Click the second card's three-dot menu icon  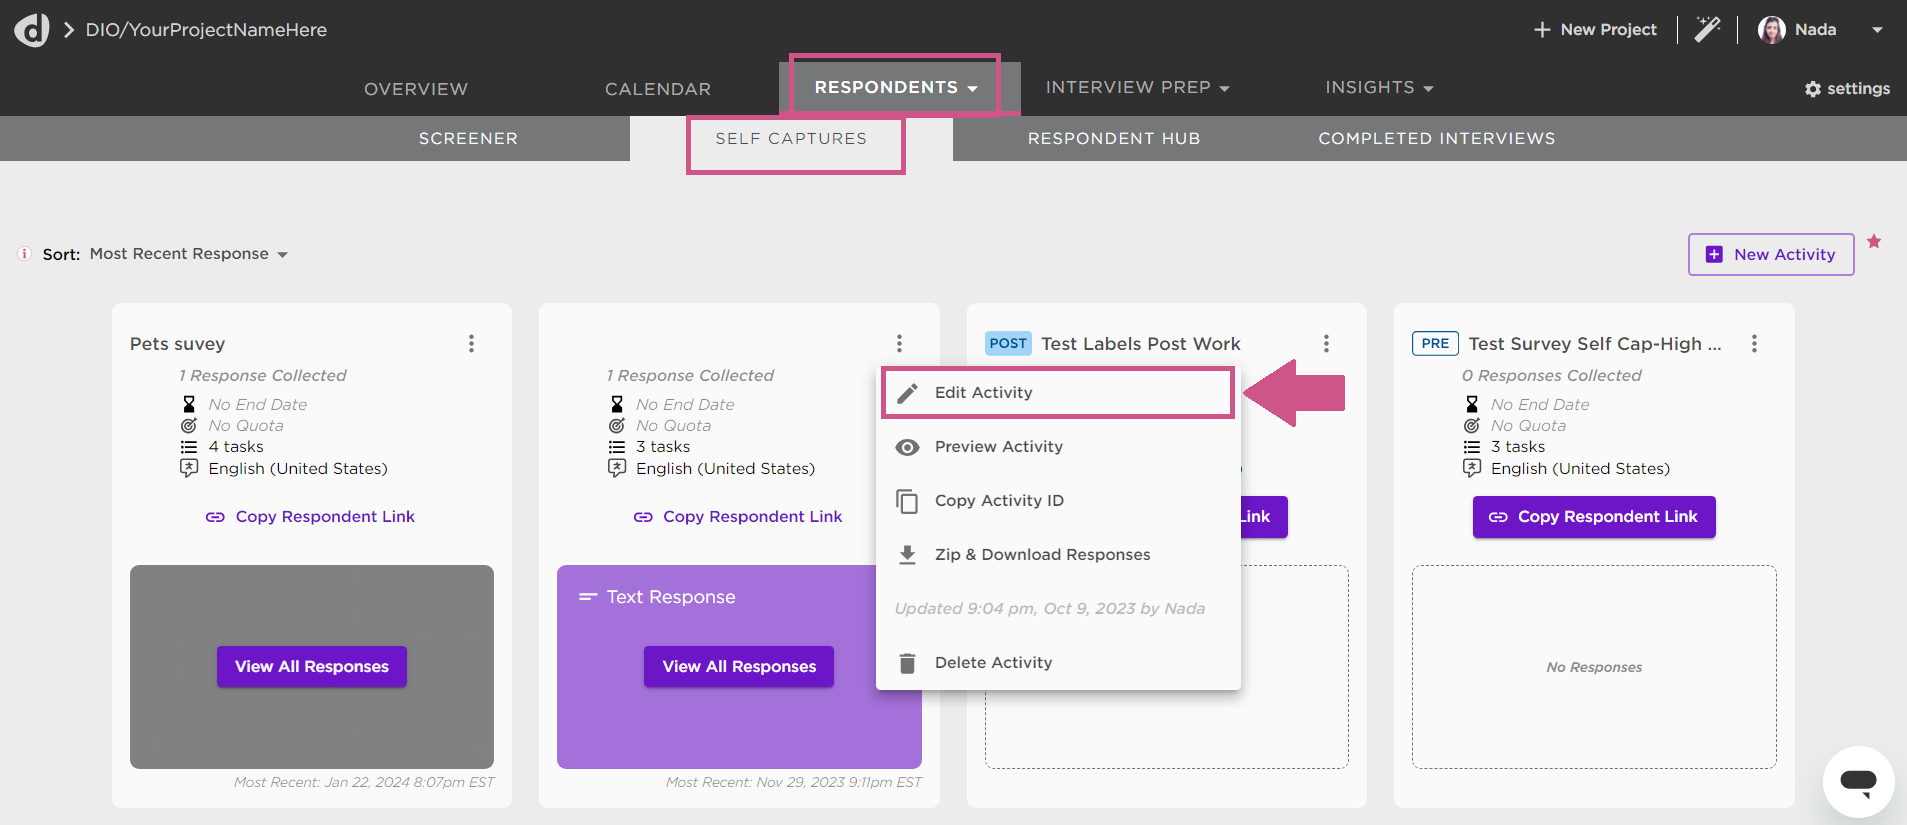point(899,343)
